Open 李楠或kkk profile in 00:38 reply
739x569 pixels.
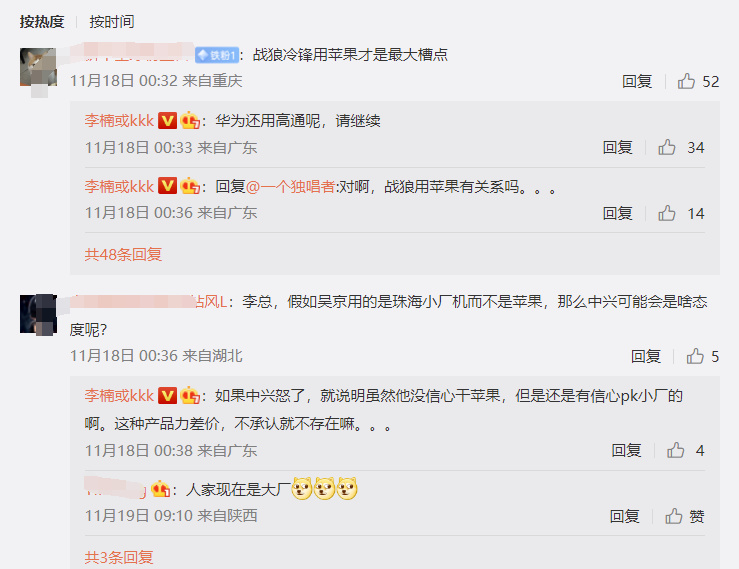pyautogui.click(x=119, y=395)
